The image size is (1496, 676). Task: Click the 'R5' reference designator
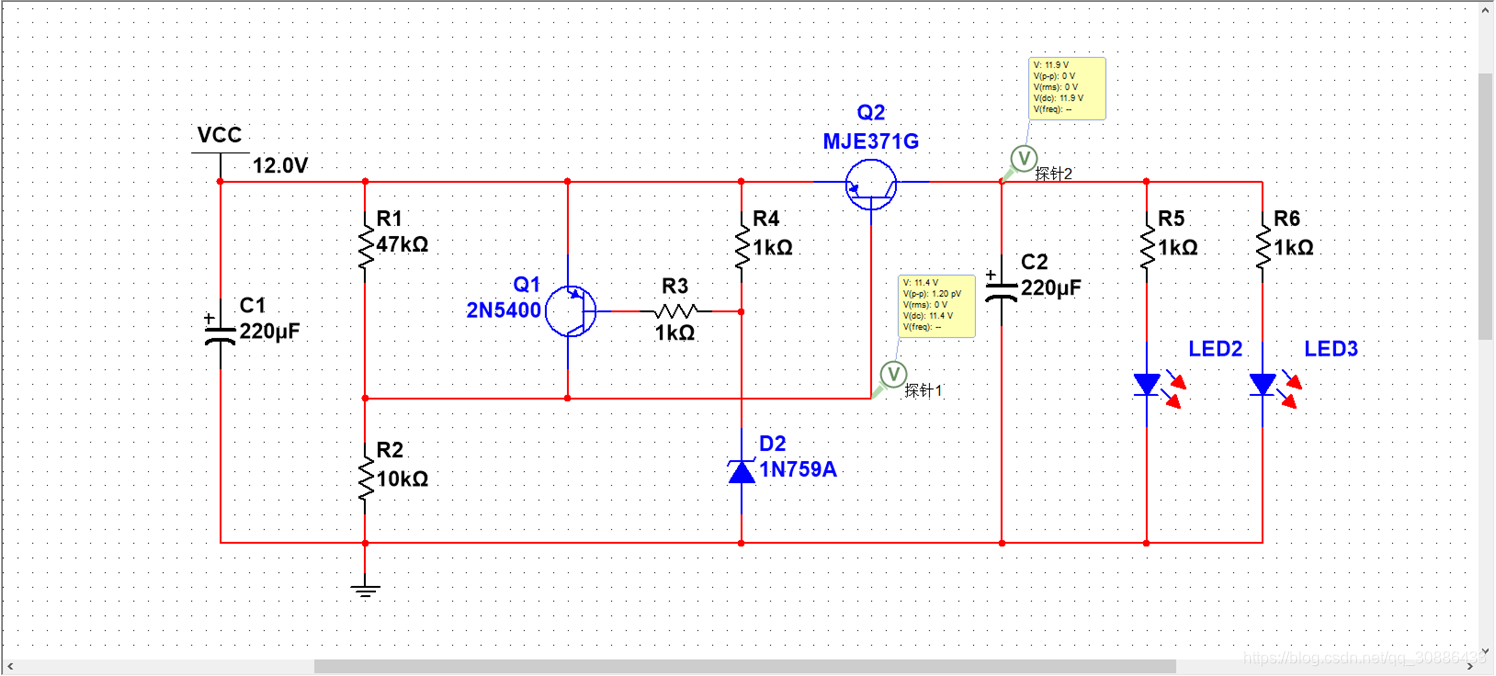(x=1171, y=219)
